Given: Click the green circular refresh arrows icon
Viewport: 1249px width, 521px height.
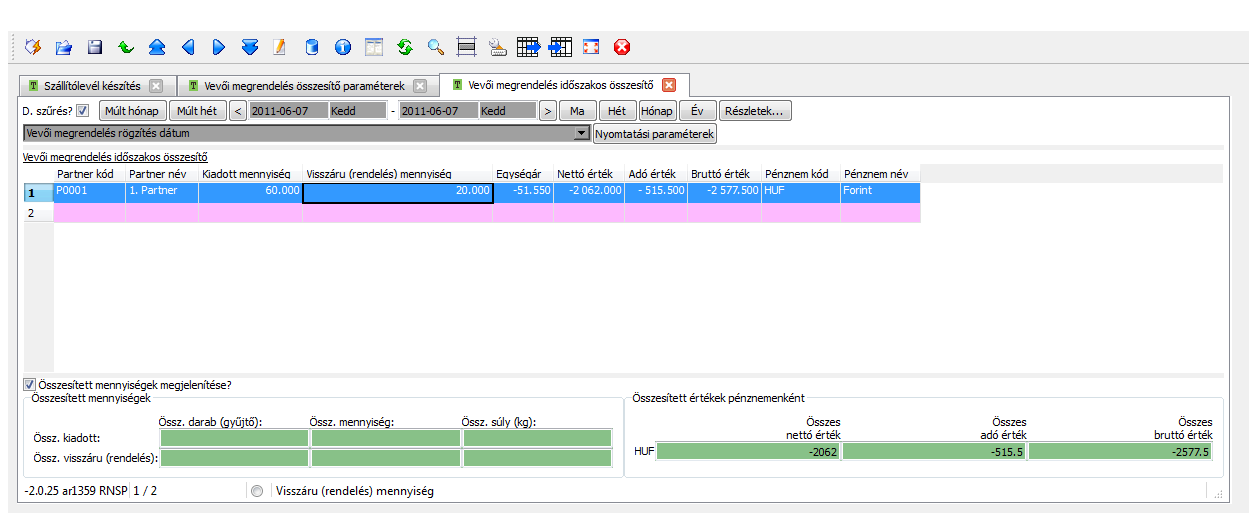Looking at the screenshot, I should click(x=405, y=46).
